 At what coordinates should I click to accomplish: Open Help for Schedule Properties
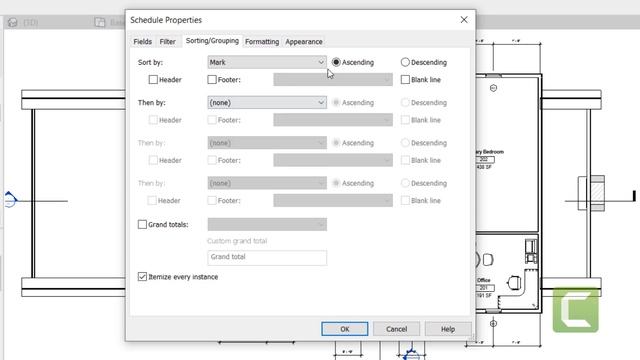pyautogui.click(x=448, y=329)
